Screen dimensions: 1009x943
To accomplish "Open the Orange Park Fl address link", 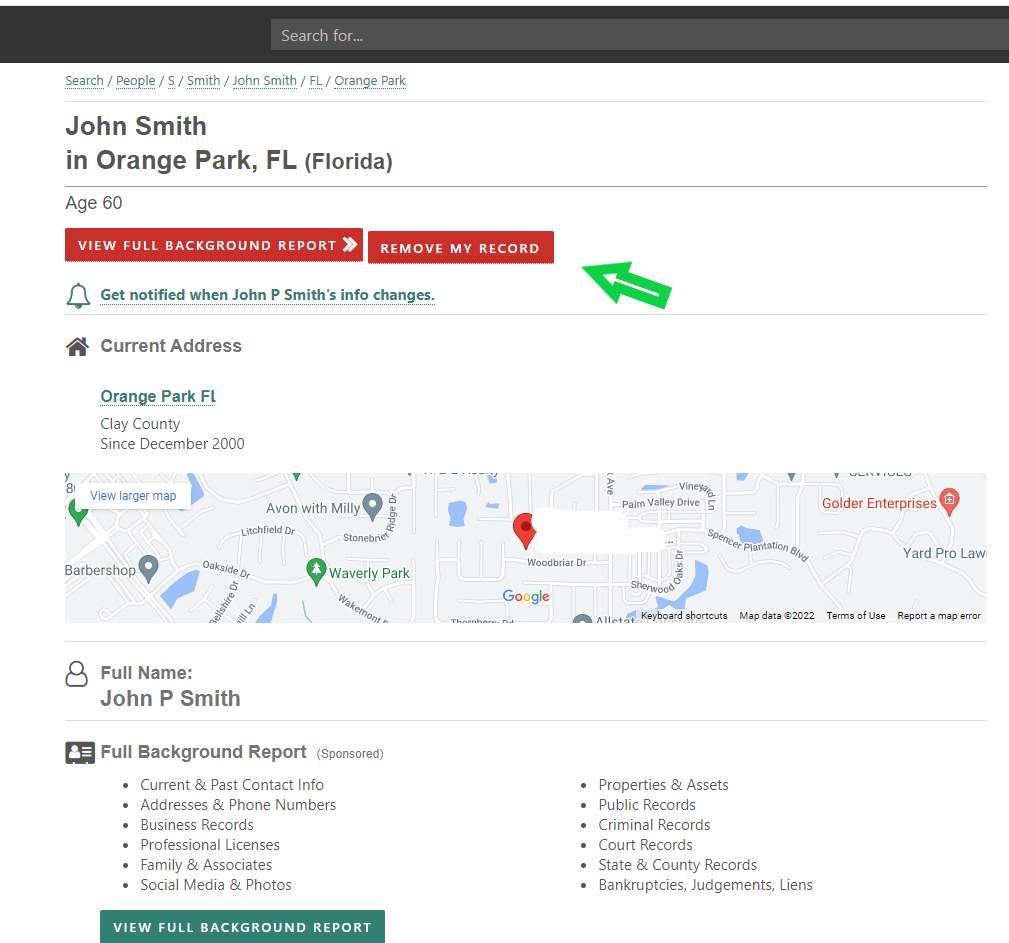I will pyautogui.click(x=158, y=397).
